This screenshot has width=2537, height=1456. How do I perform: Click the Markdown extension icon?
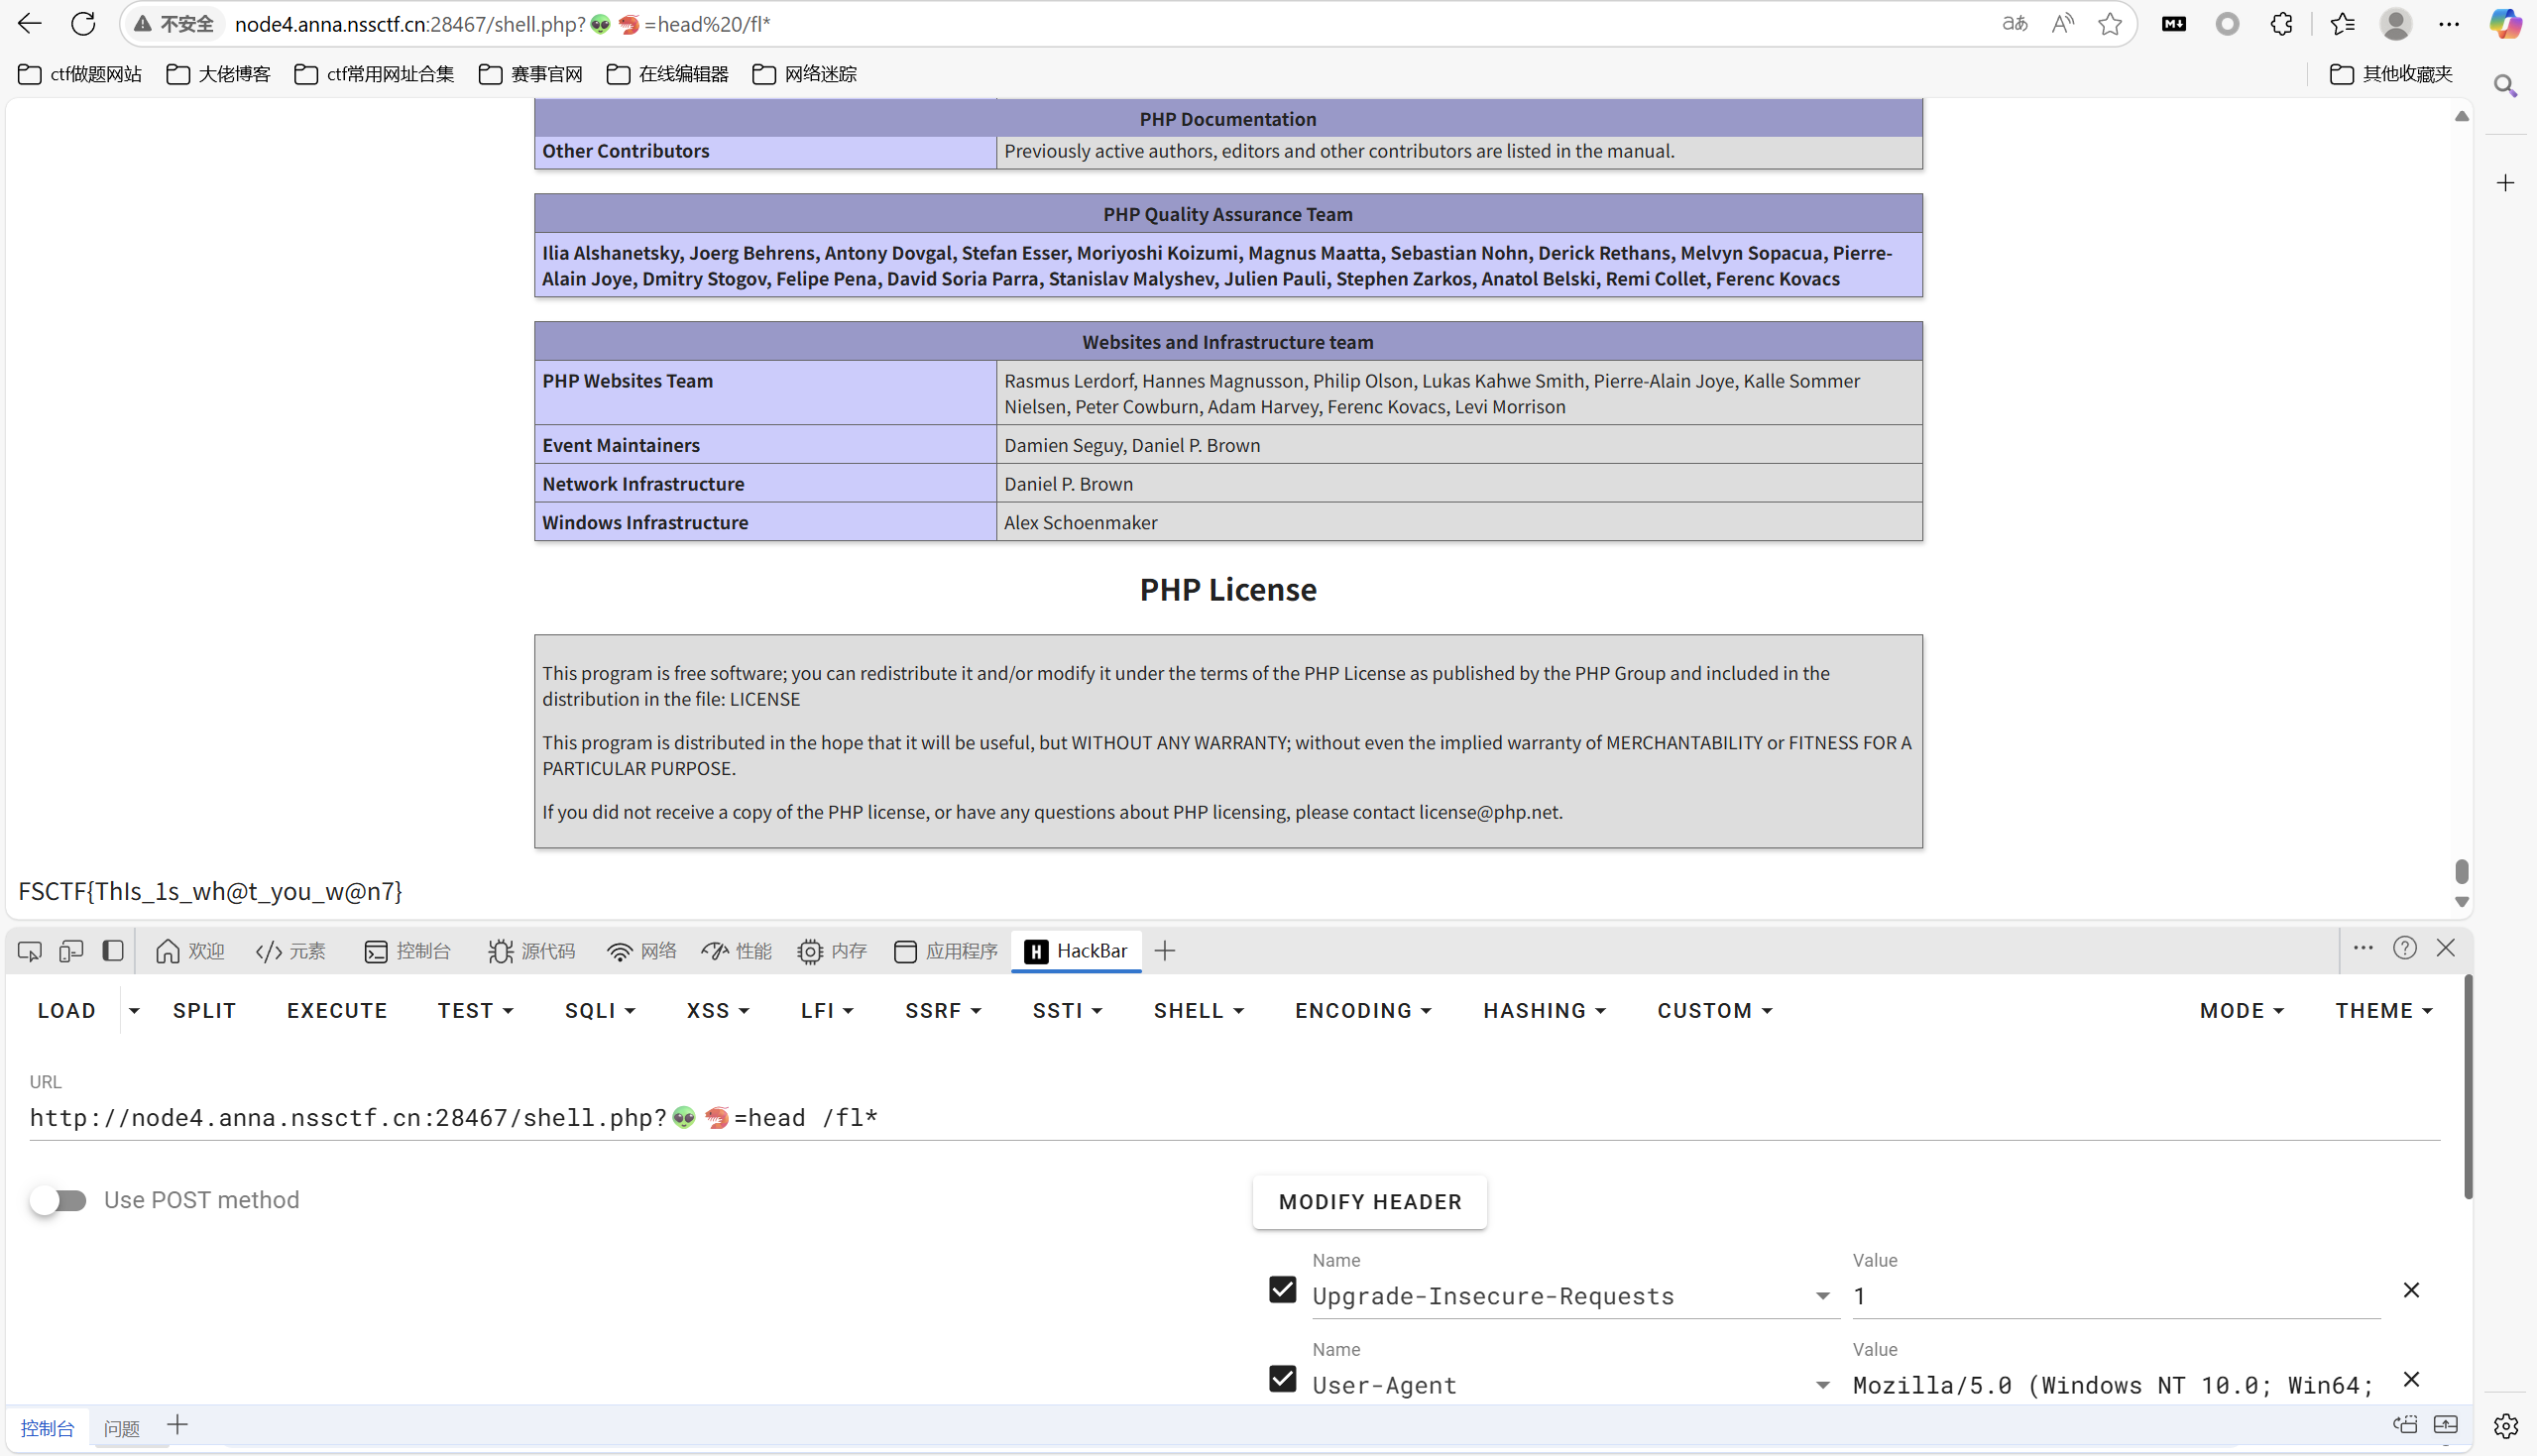[x=2174, y=24]
